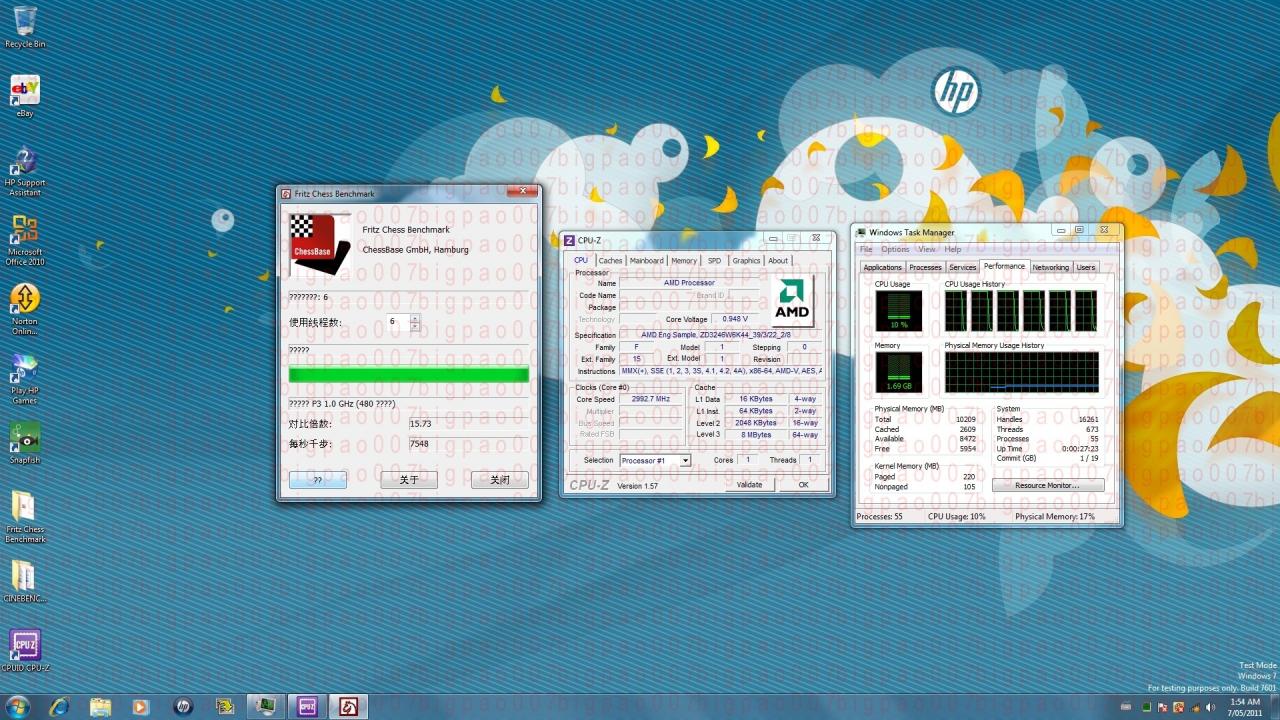Image resolution: width=1280 pixels, height=720 pixels.
Task: Launch Internet Explorer from the taskbar
Action: click(x=59, y=707)
